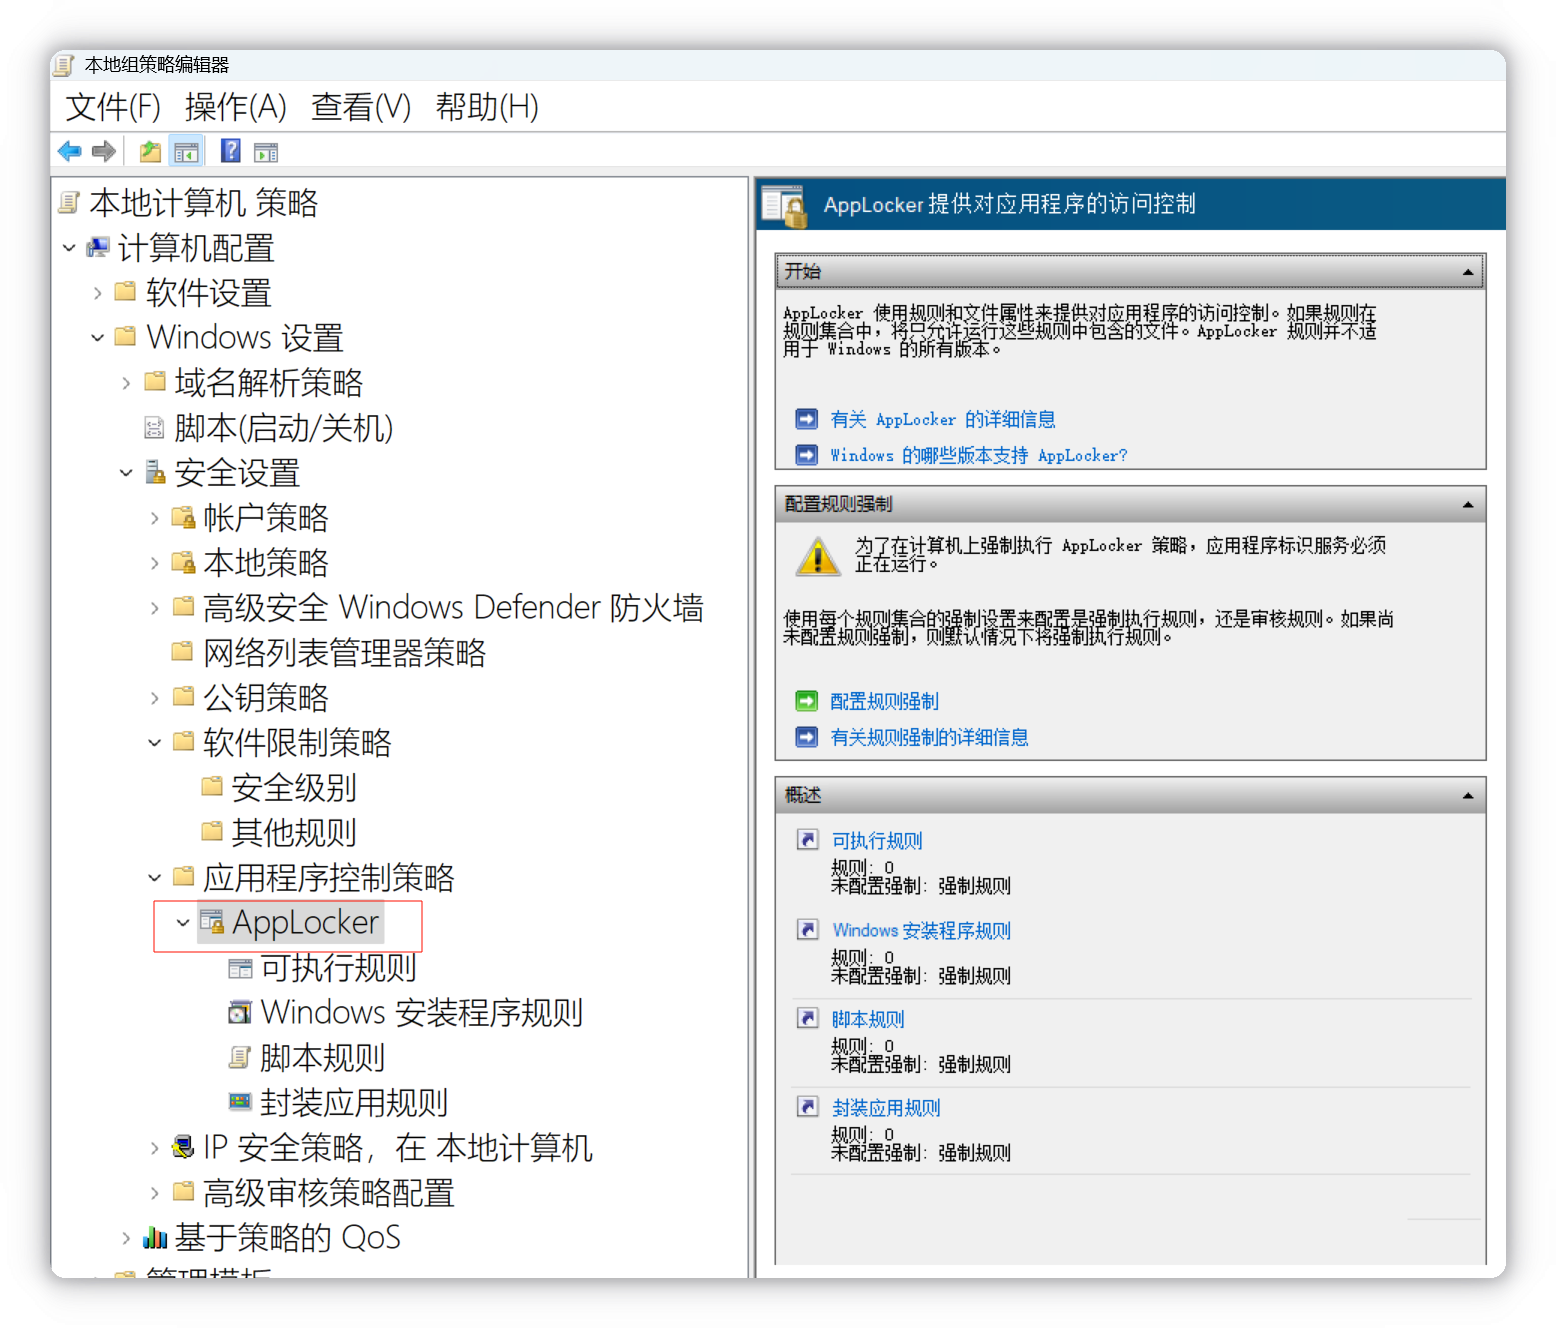The image size is (1556, 1328).
Task: Open Windows 安装程序规则 overview link
Action: point(922,930)
